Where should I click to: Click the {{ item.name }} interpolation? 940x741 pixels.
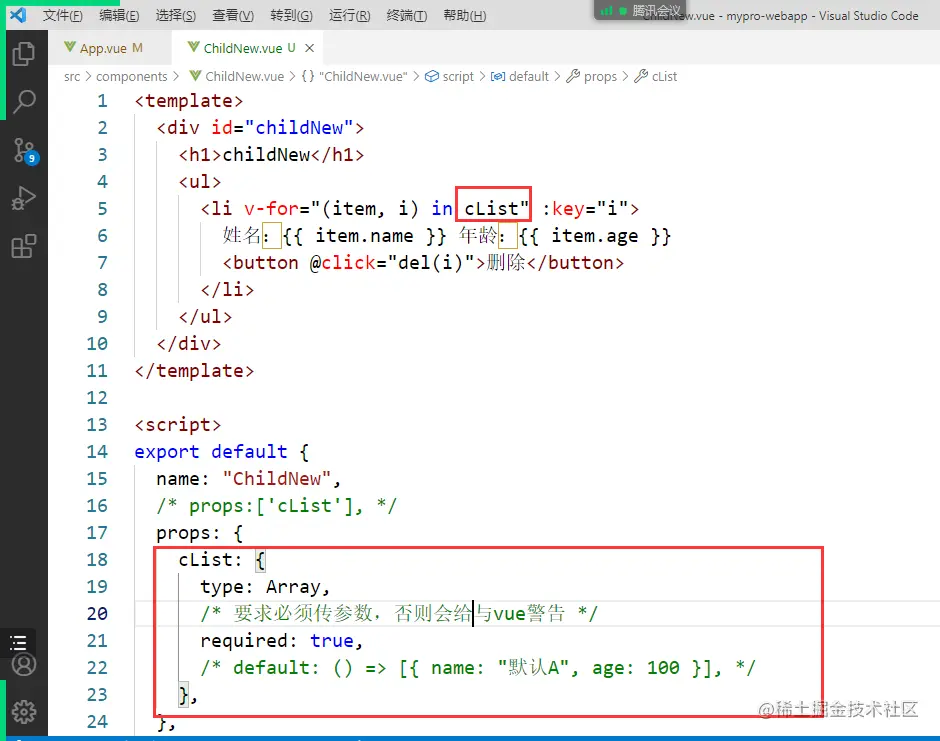364,236
